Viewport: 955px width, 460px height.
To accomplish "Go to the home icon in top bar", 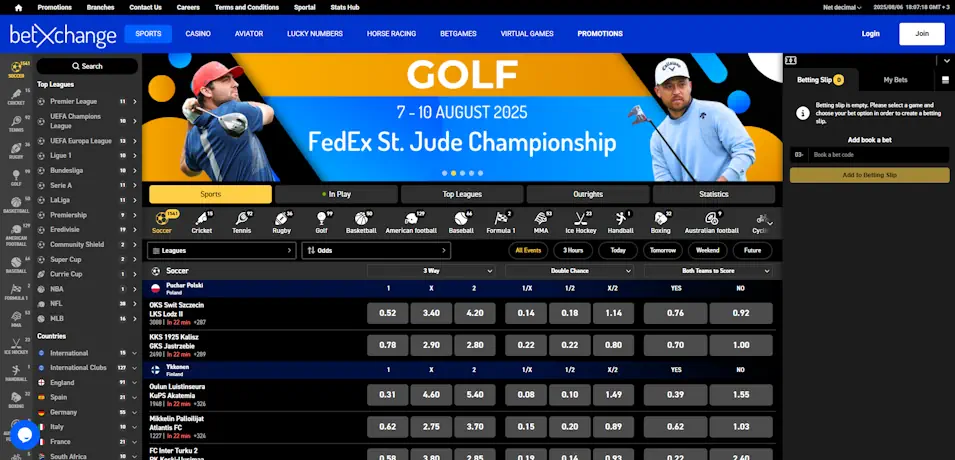I will (18, 7).
